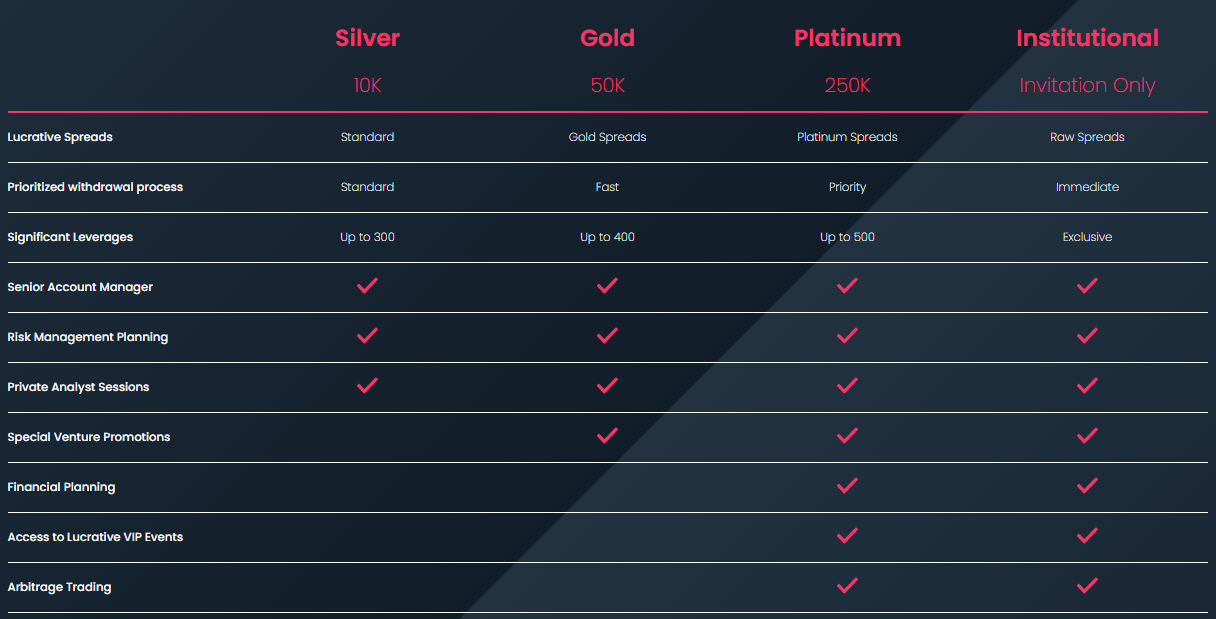Click Platinum's Arbitrage Trading checkmark
Viewport: 1216px width, 619px height.
pyautogui.click(x=847, y=586)
